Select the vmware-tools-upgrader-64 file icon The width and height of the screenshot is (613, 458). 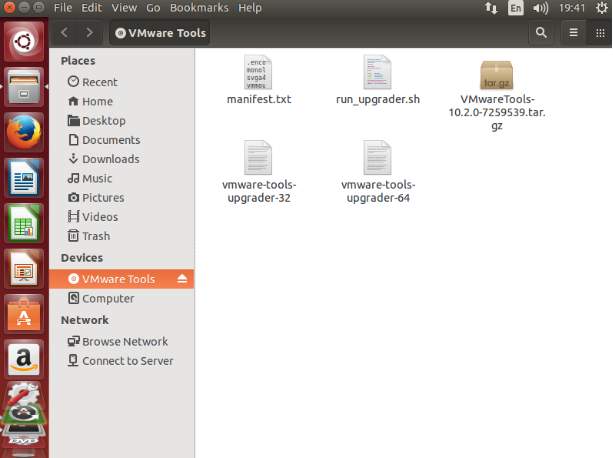[377, 157]
